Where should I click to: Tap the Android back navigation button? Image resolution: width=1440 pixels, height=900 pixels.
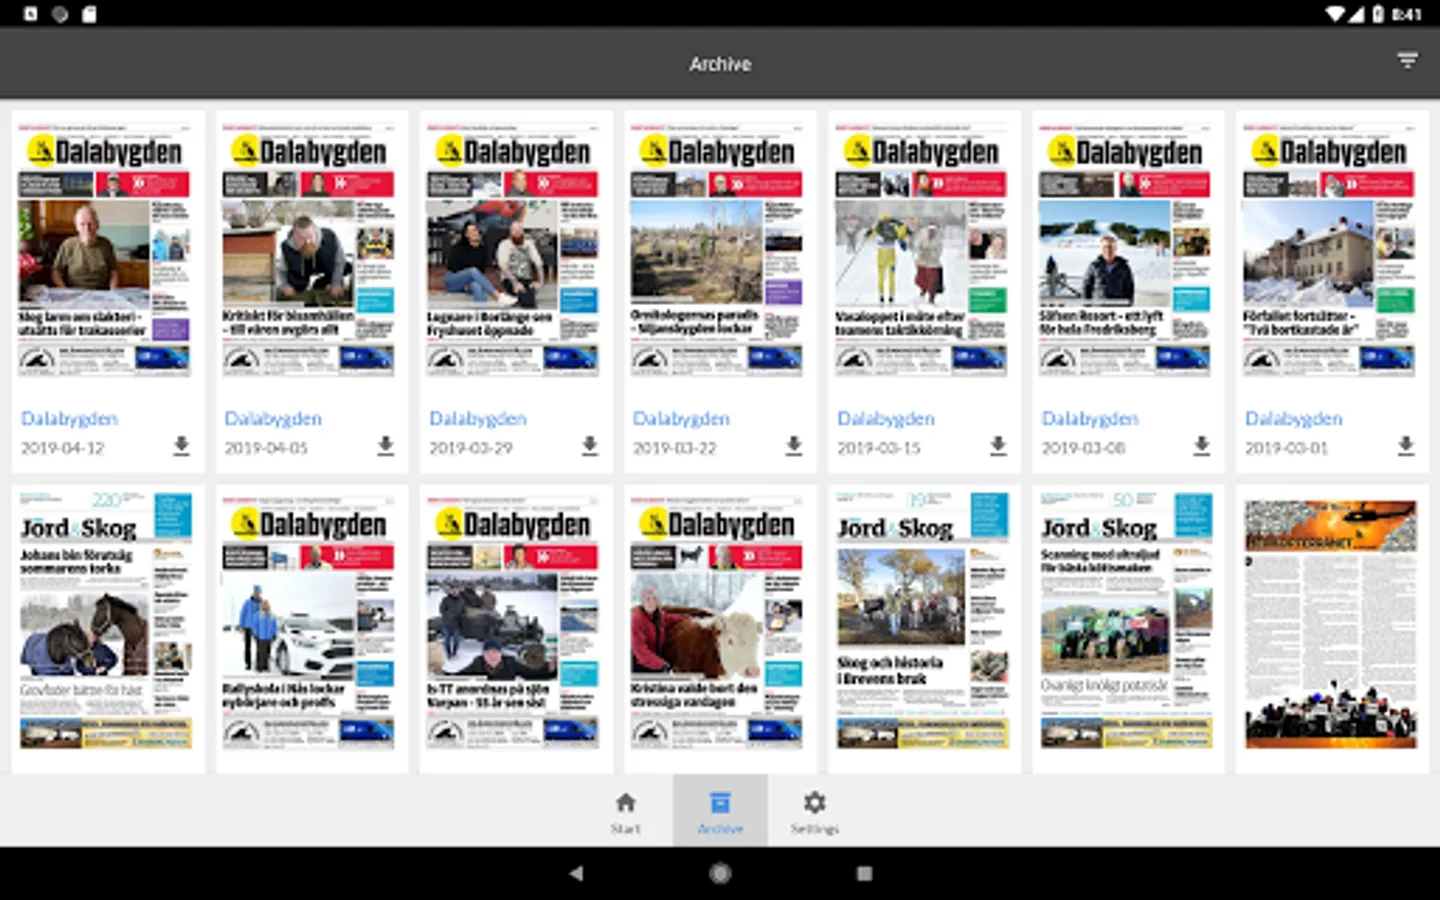click(x=576, y=873)
